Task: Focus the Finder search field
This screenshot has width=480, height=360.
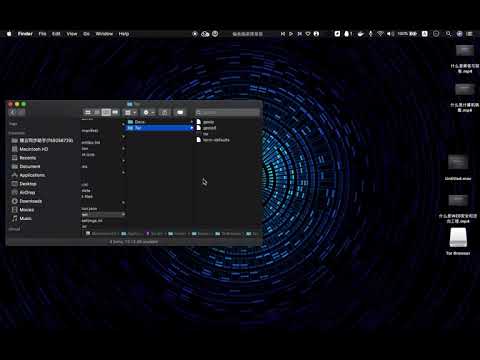Action: coord(227,113)
